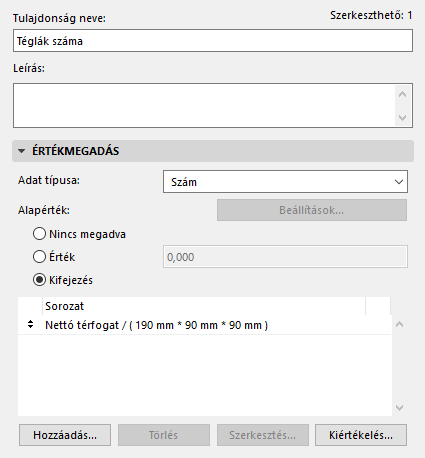Viewport: 425px width, 458px height.
Task: Focus the Tulajdonság neve field with Téglák száma
Action: tap(213, 41)
